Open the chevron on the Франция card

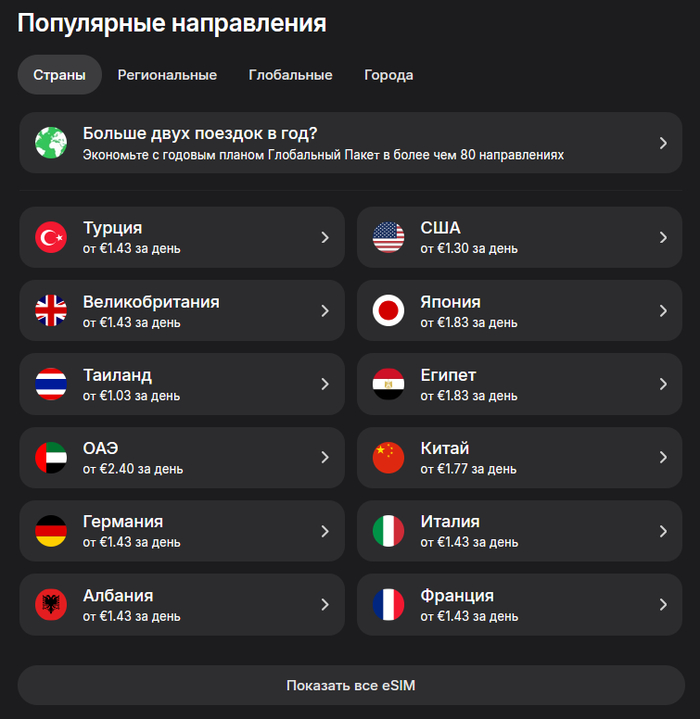[663, 604]
